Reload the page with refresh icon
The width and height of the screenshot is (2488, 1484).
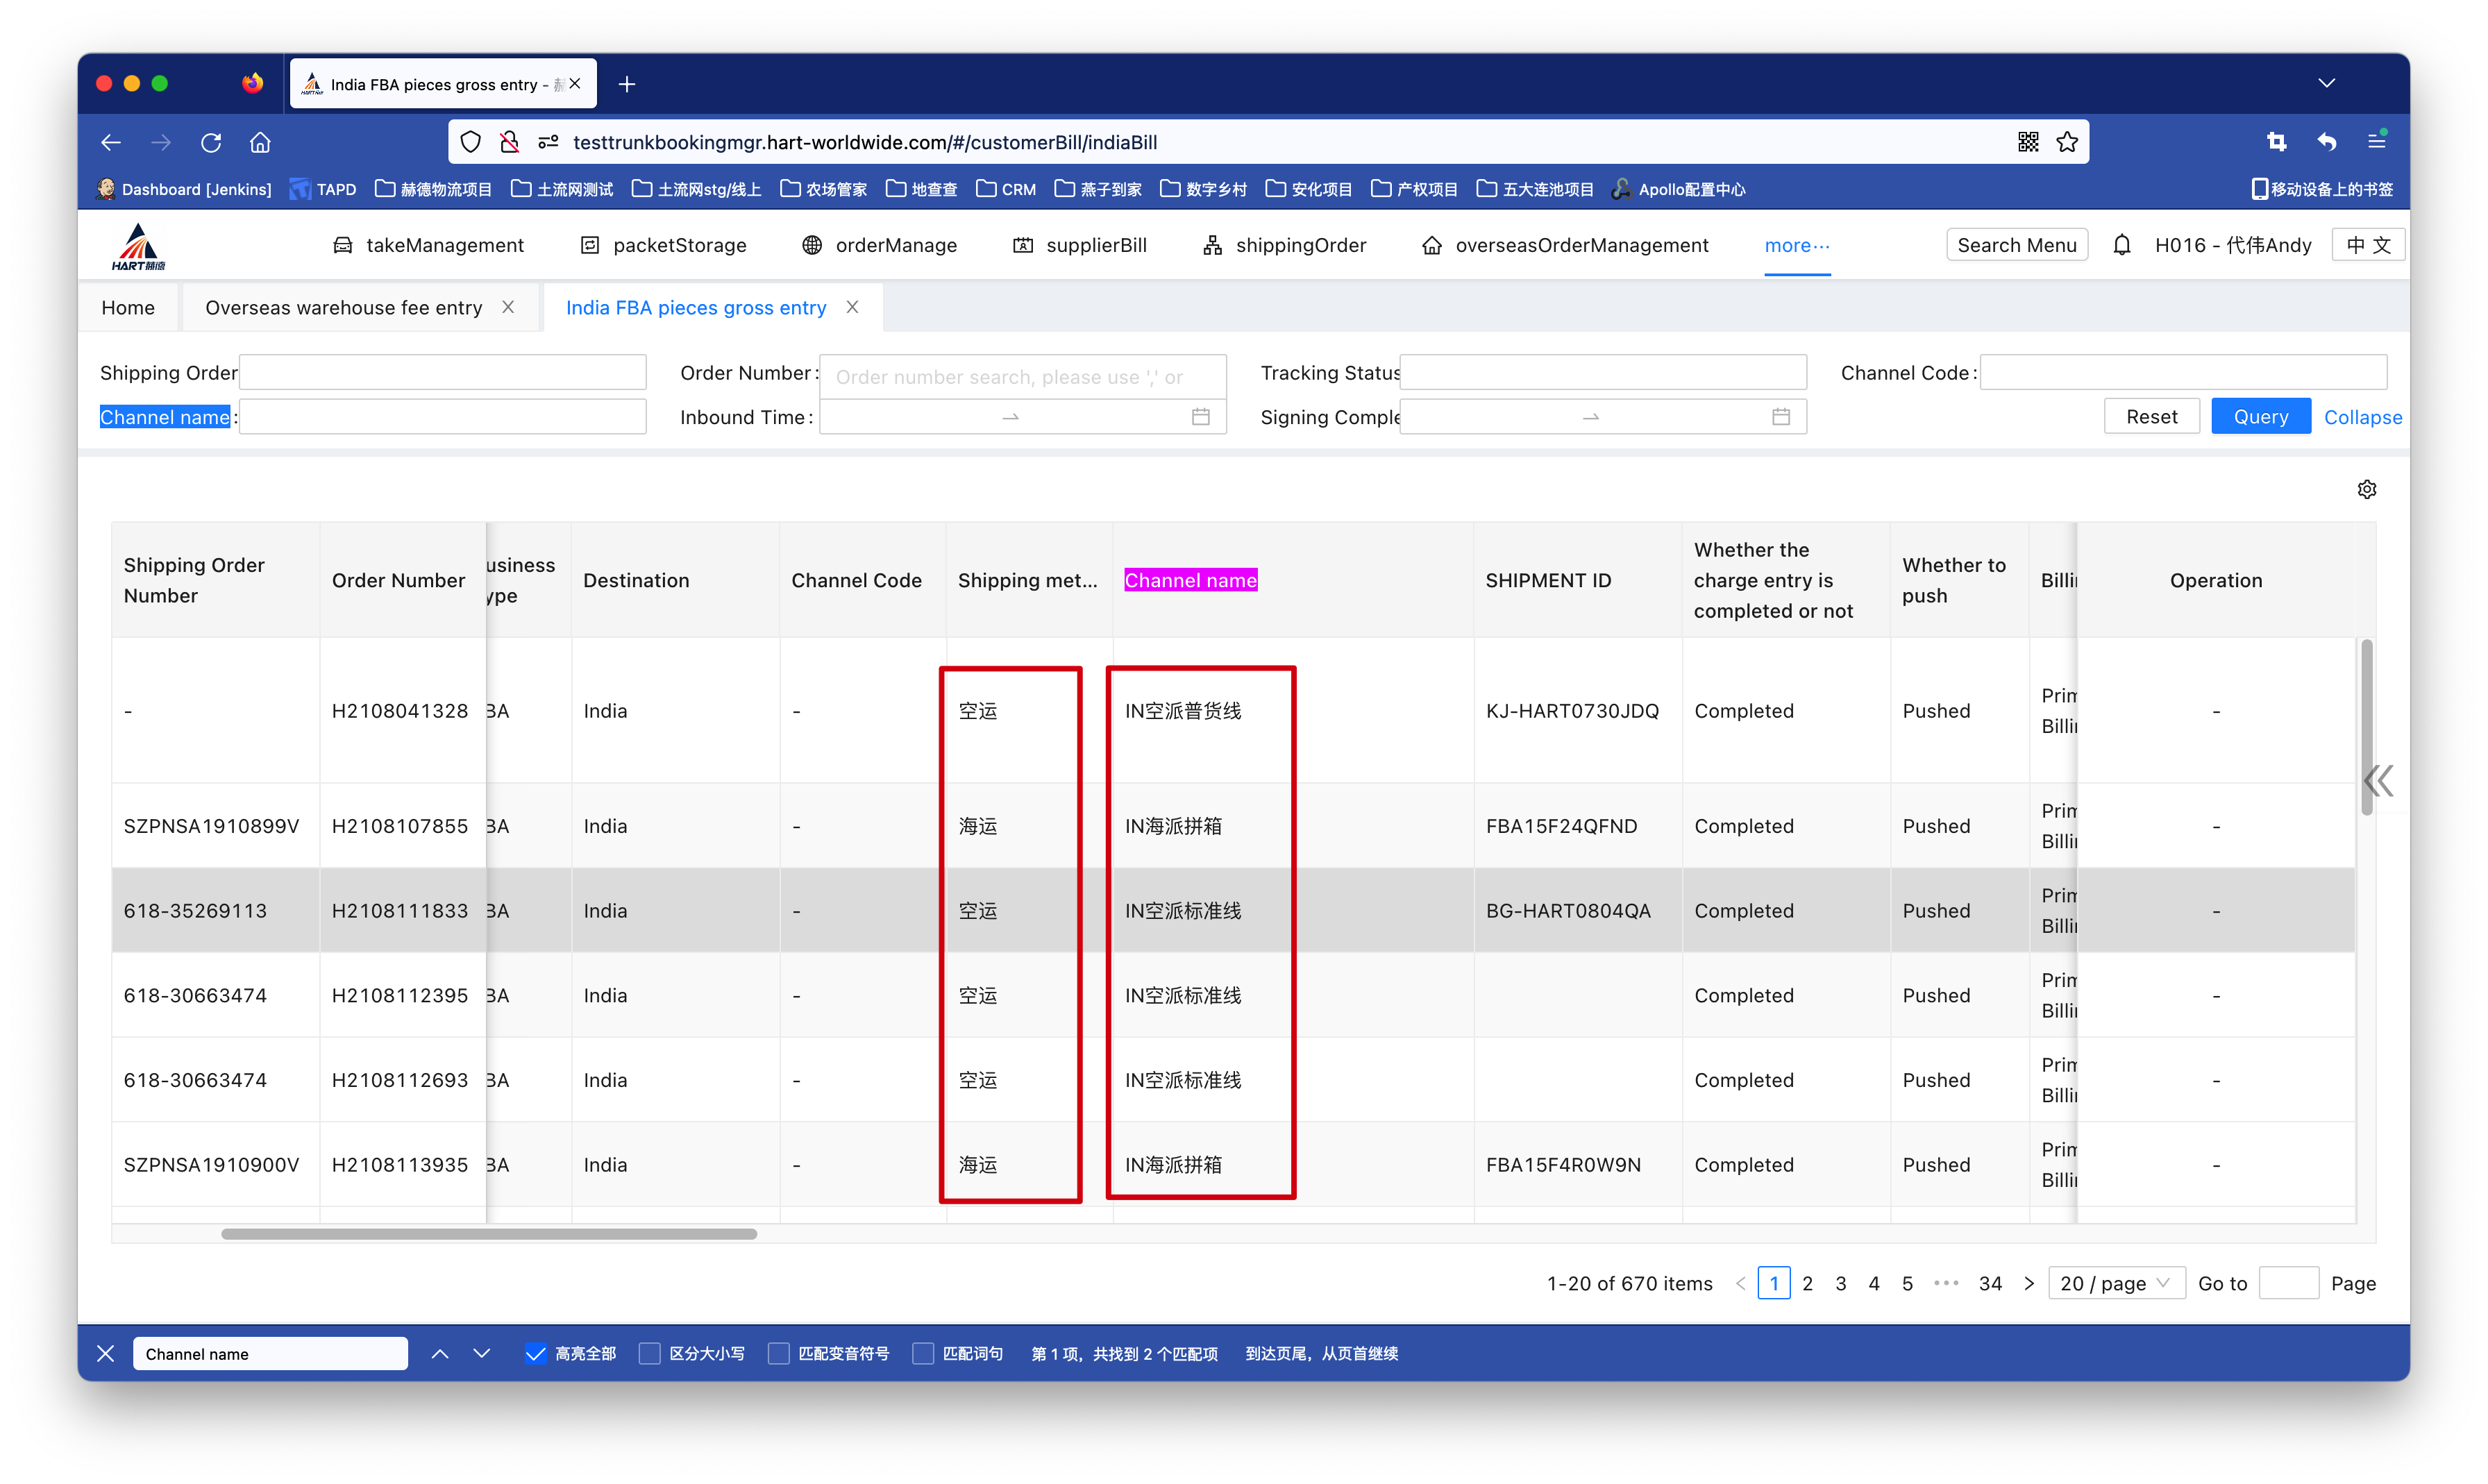[x=211, y=142]
